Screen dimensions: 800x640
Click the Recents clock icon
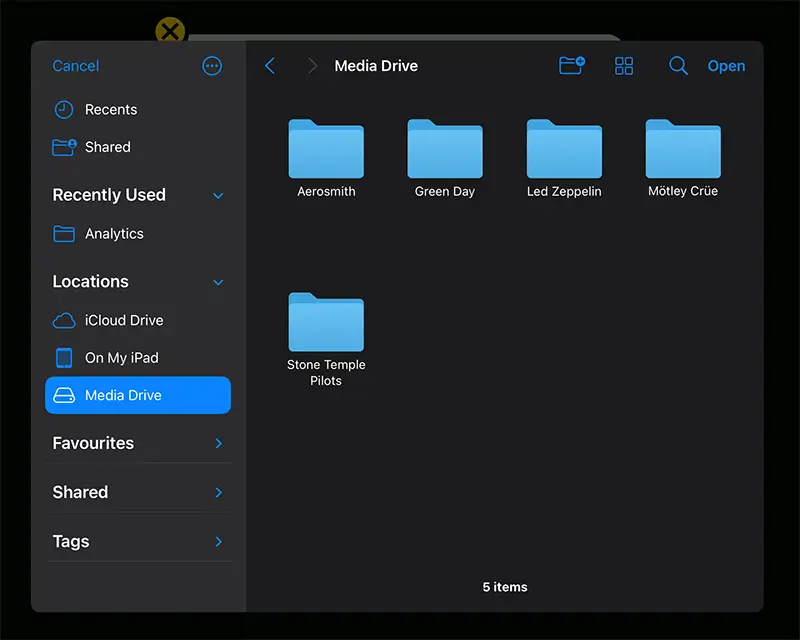[x=64, y=110]
